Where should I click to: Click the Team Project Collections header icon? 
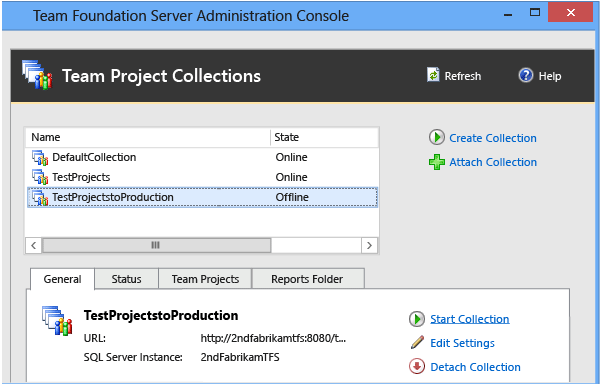click(37, 75)
